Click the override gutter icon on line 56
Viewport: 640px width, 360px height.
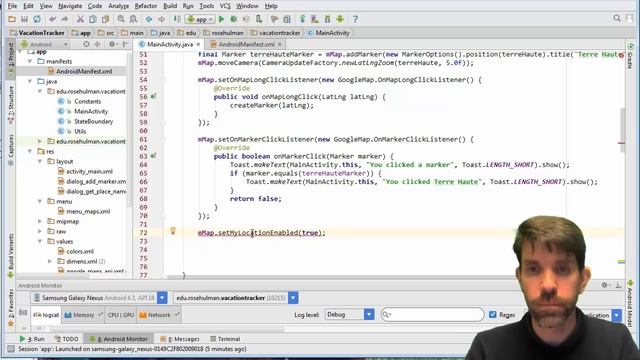point(153,97)
